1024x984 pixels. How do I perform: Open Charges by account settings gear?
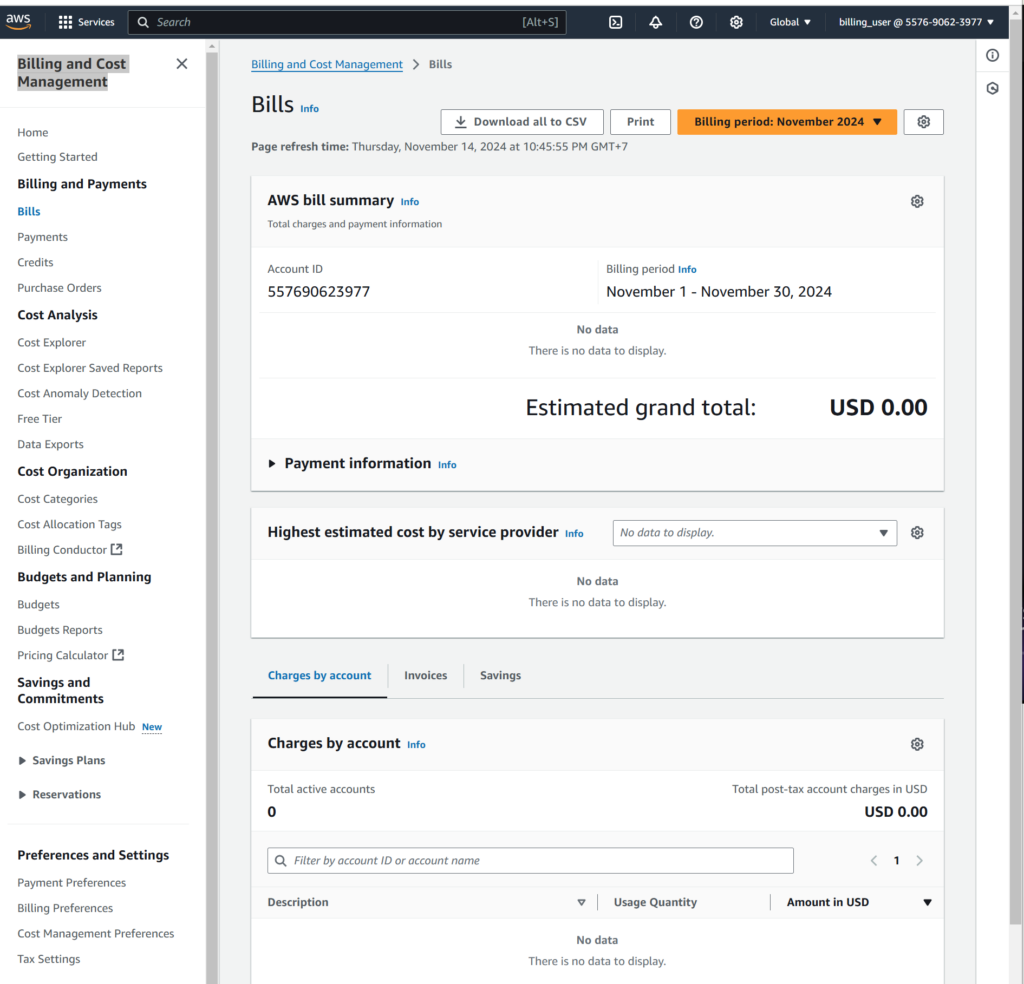tap(917, 745)
